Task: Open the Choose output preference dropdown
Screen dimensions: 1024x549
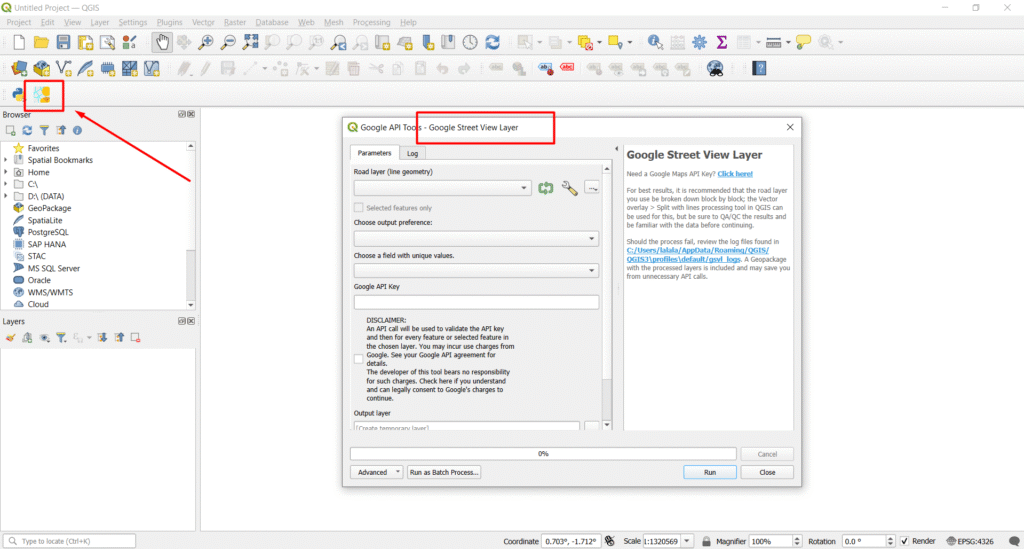Action: [476, 238]
